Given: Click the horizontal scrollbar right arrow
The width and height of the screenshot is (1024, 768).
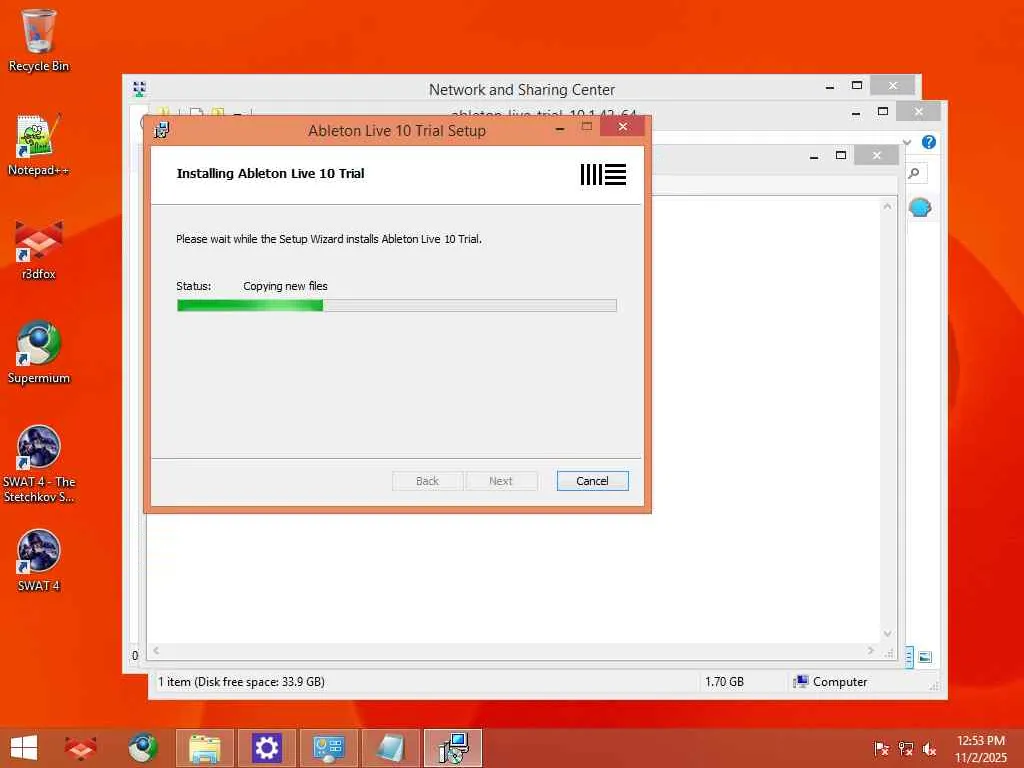Looking at the screenshot, I should pos(871,650).
